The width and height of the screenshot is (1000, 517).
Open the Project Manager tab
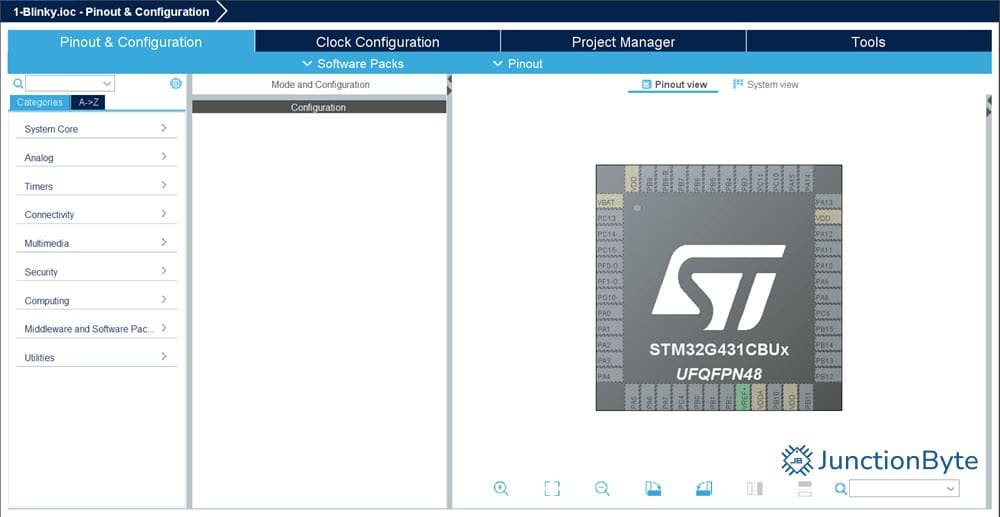click(x=623, y=42)
